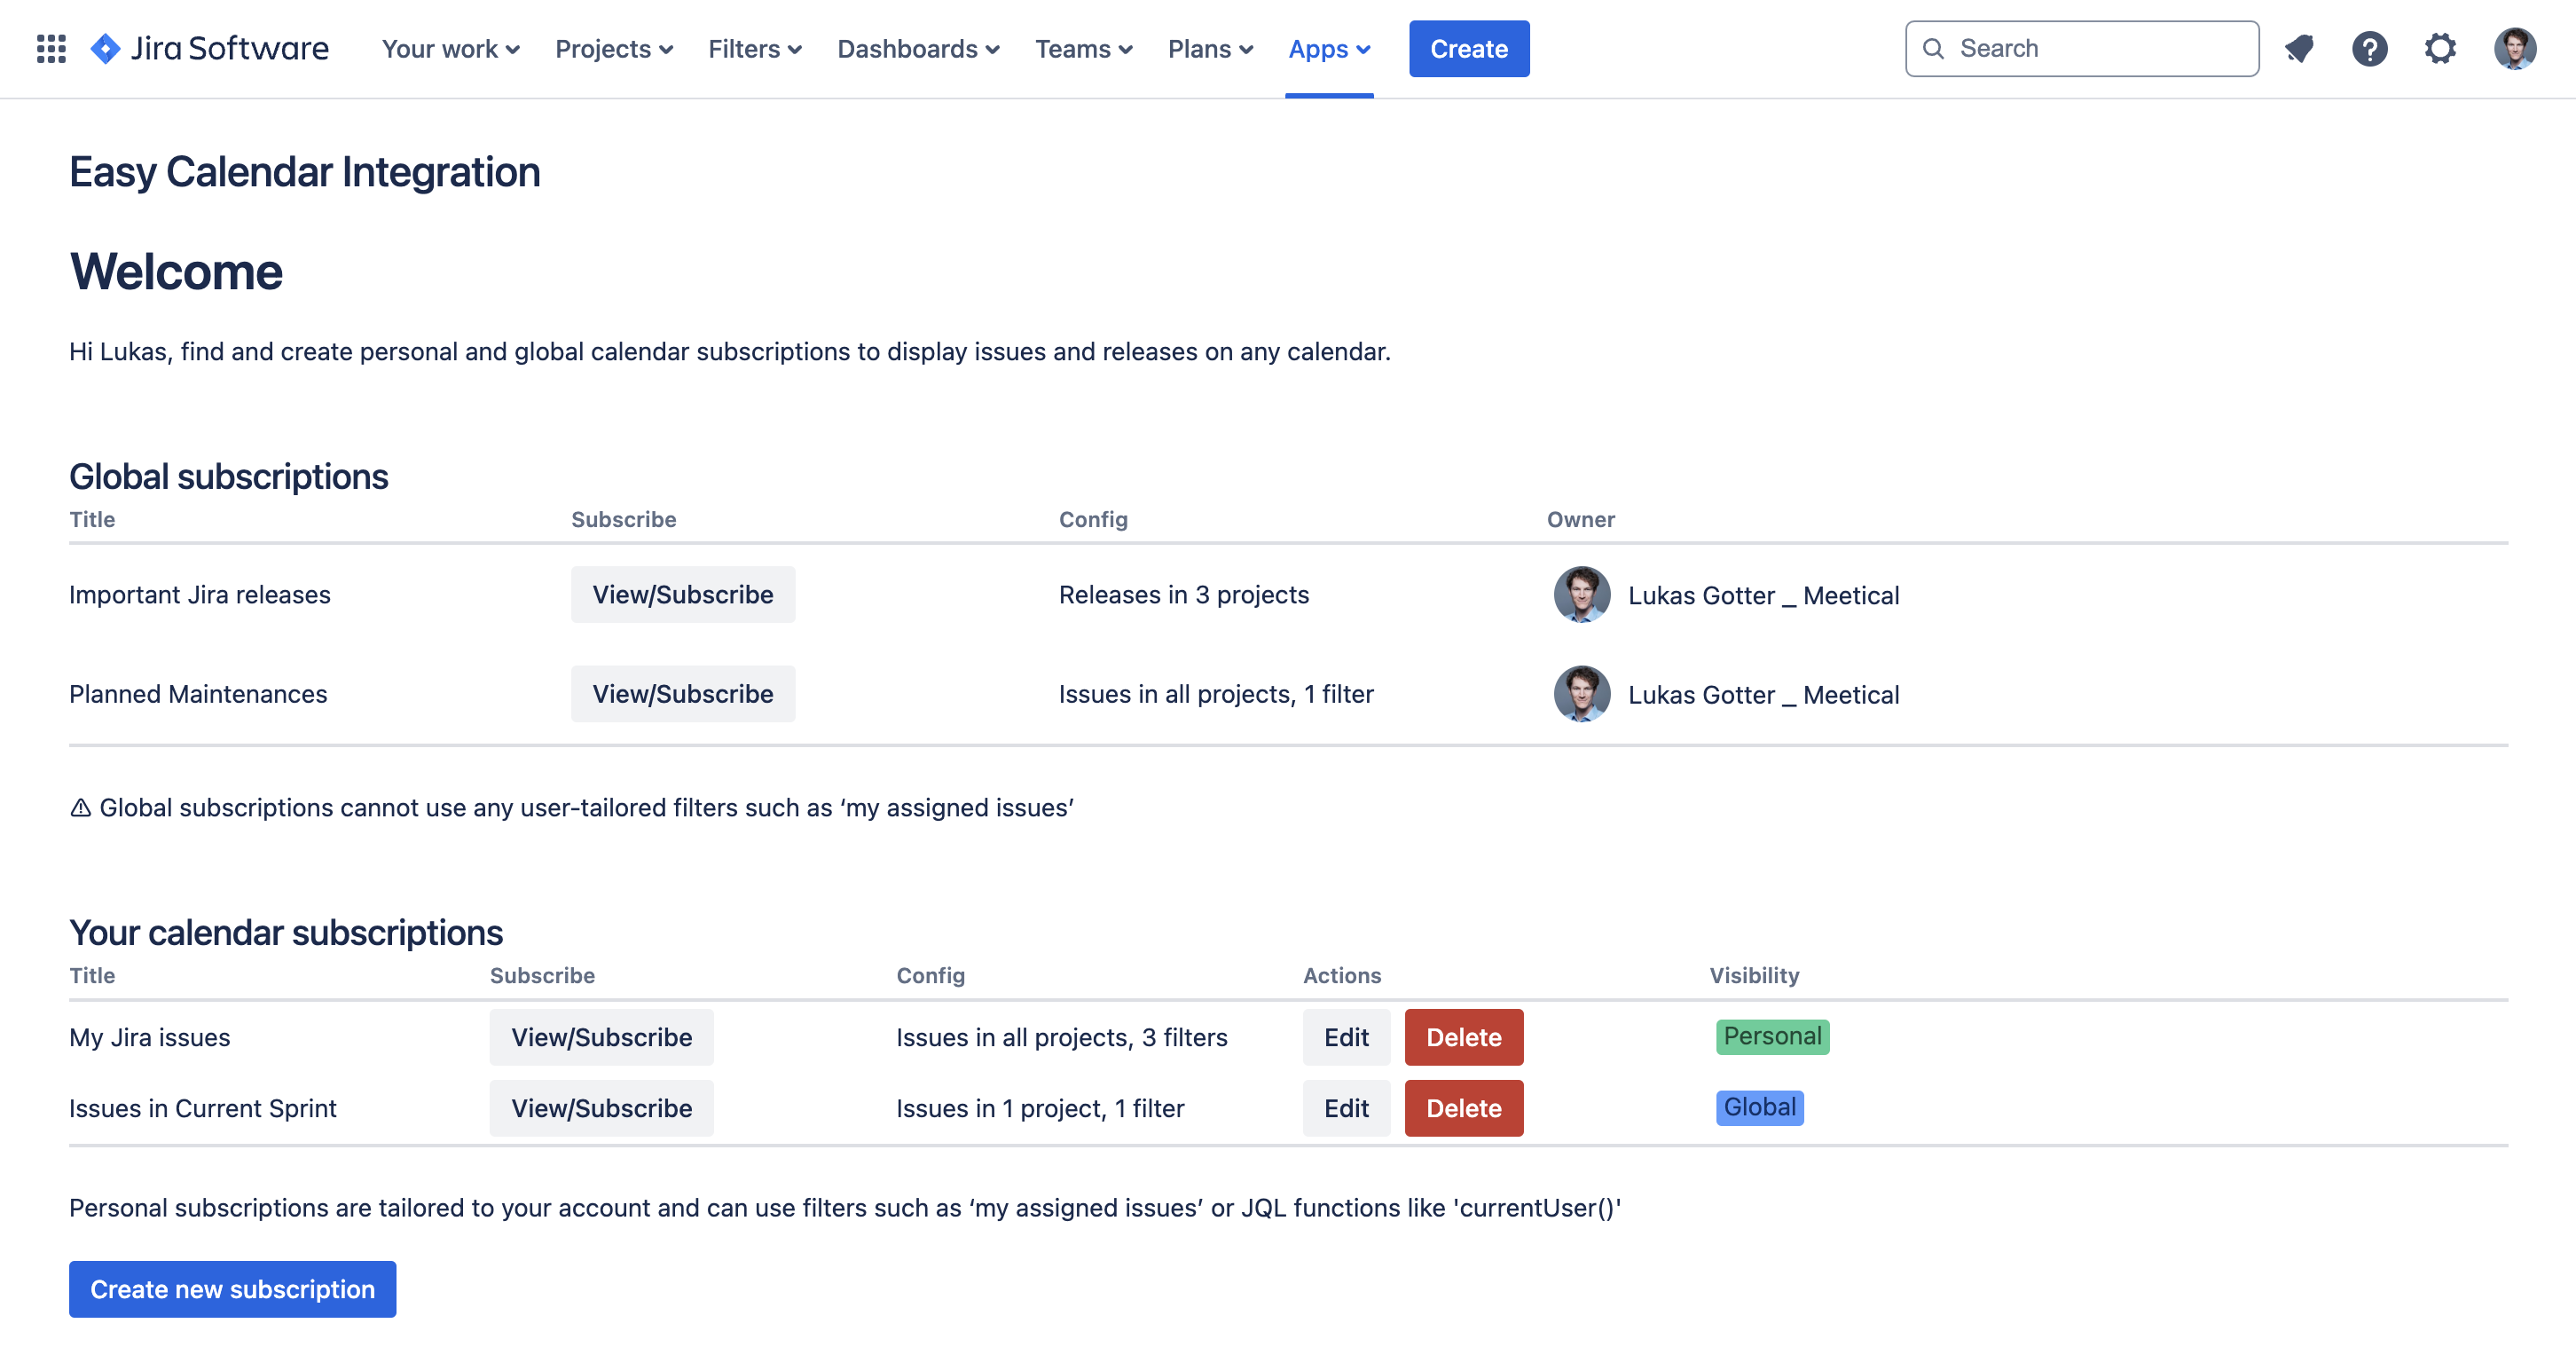Click owner name on Important Jira releases row
Image resolution: width=2576 pixels, height=1347 pixels.
[x=1763, y=596]
